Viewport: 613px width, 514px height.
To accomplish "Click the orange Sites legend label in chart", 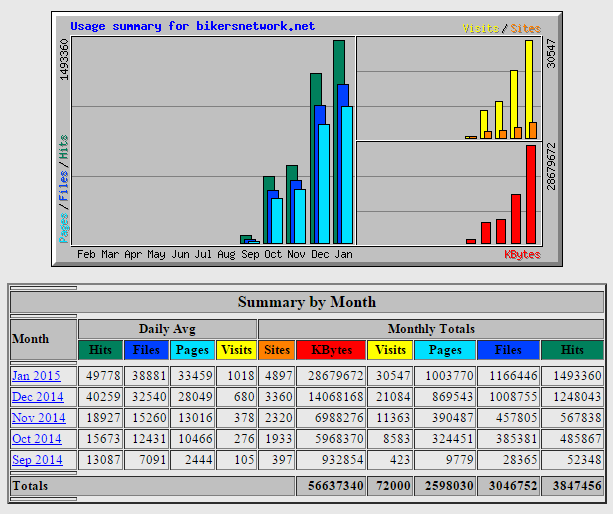I will (x=525, y=29).
